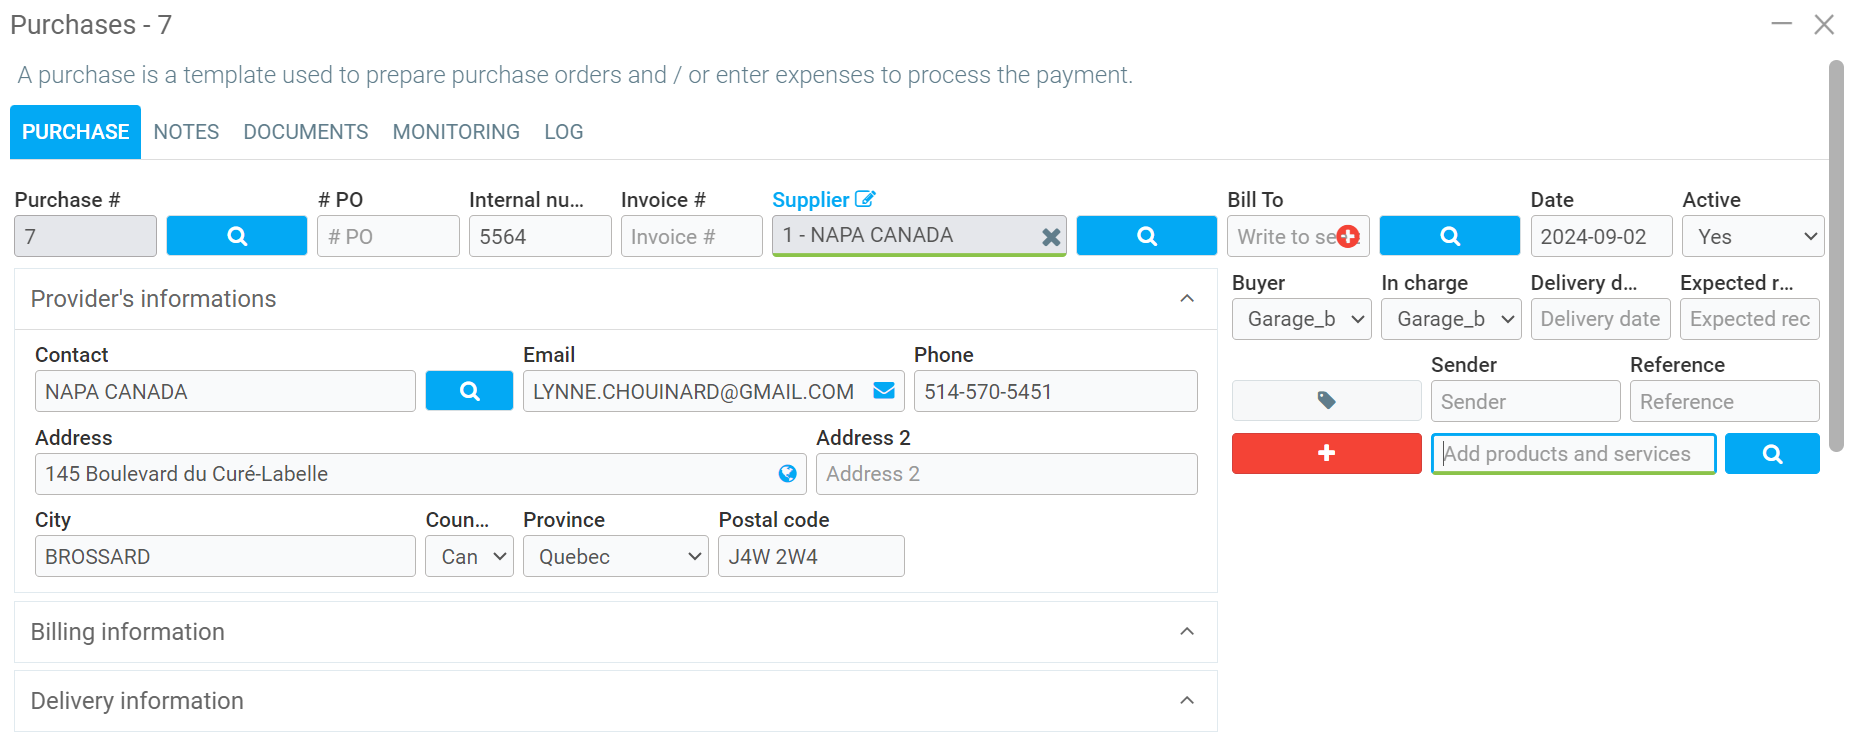Click the tag icon button
The width and height of the screenshot is (1850, 735).
(1326, 401)
